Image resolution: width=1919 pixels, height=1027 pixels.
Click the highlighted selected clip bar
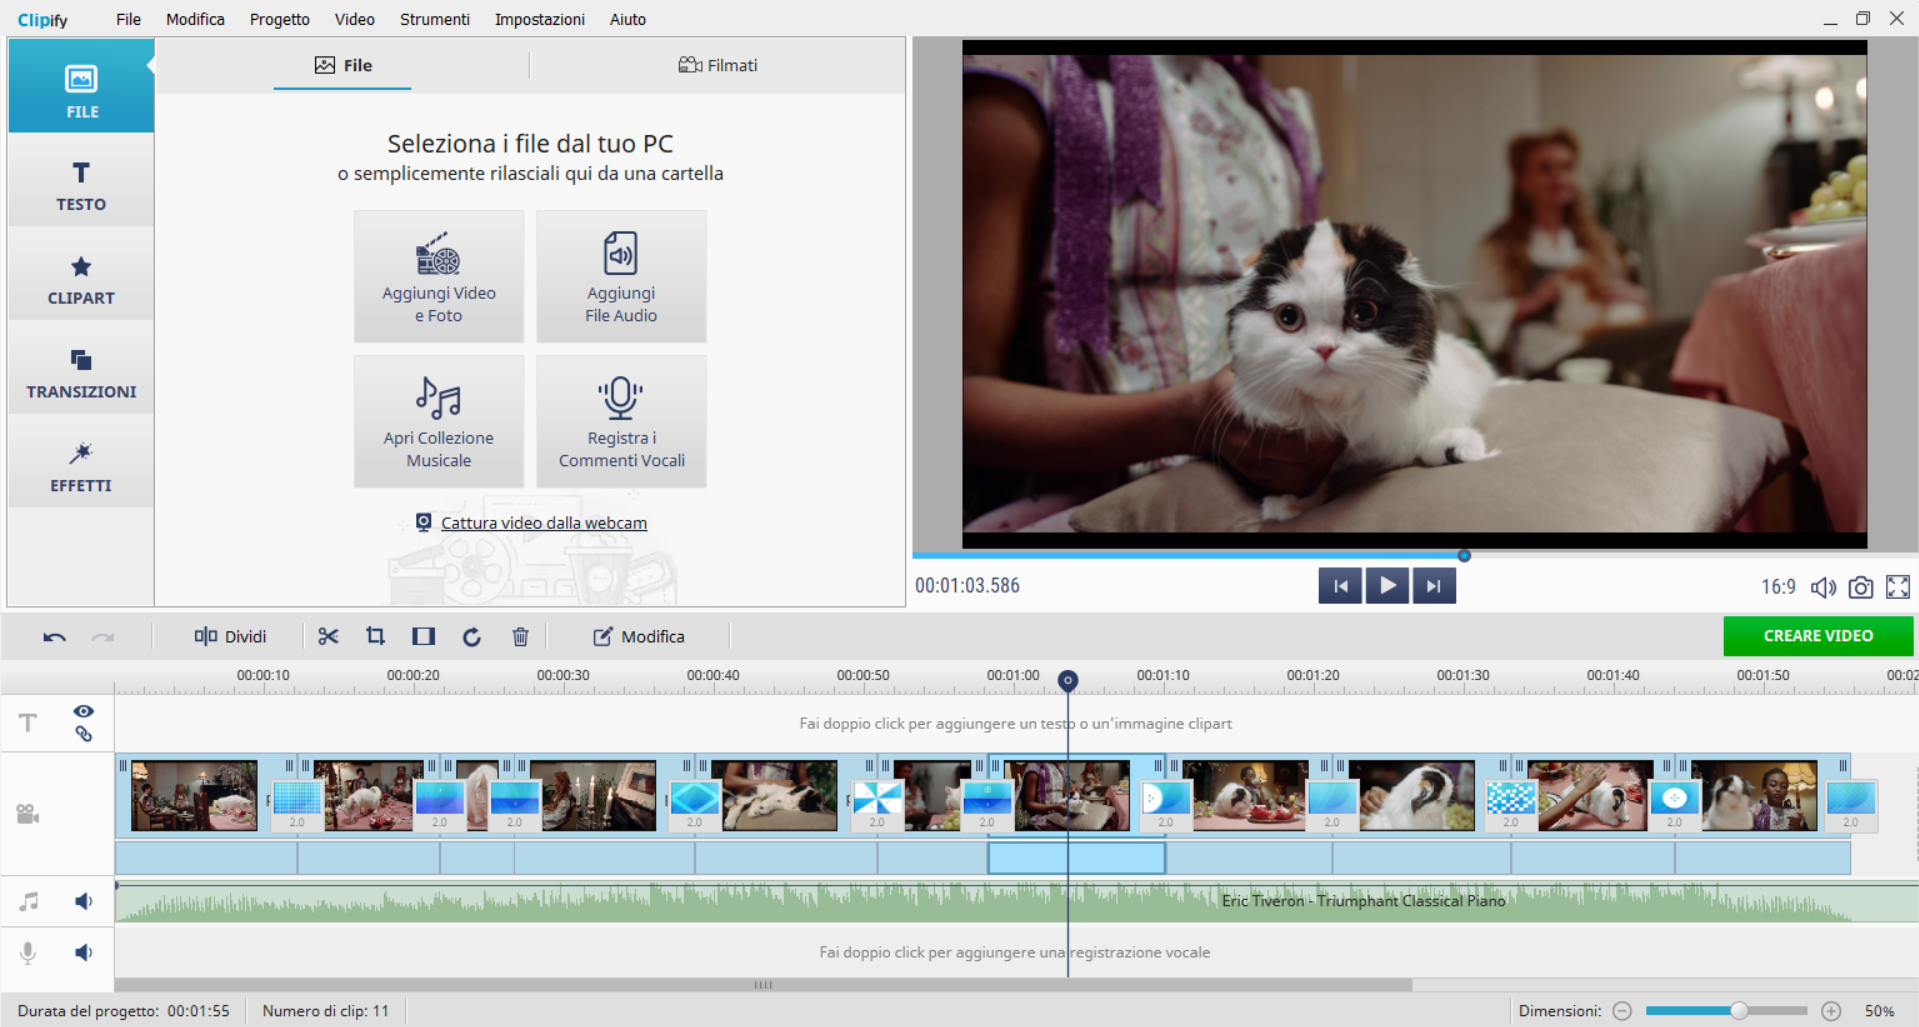pyautogui.click(x=1076, y=858)
